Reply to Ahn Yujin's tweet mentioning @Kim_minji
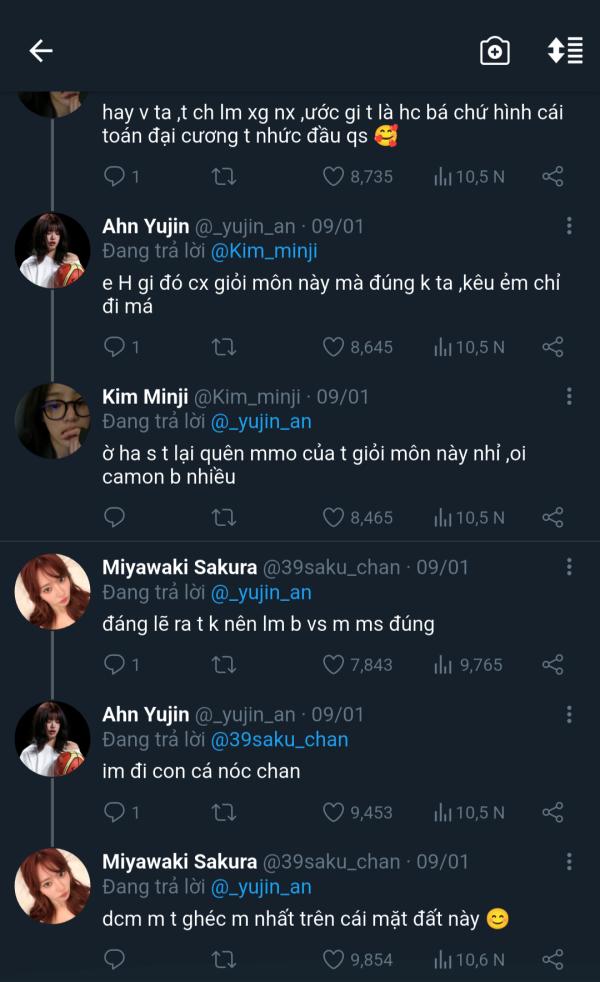600x982 pixels. (115, 347)
